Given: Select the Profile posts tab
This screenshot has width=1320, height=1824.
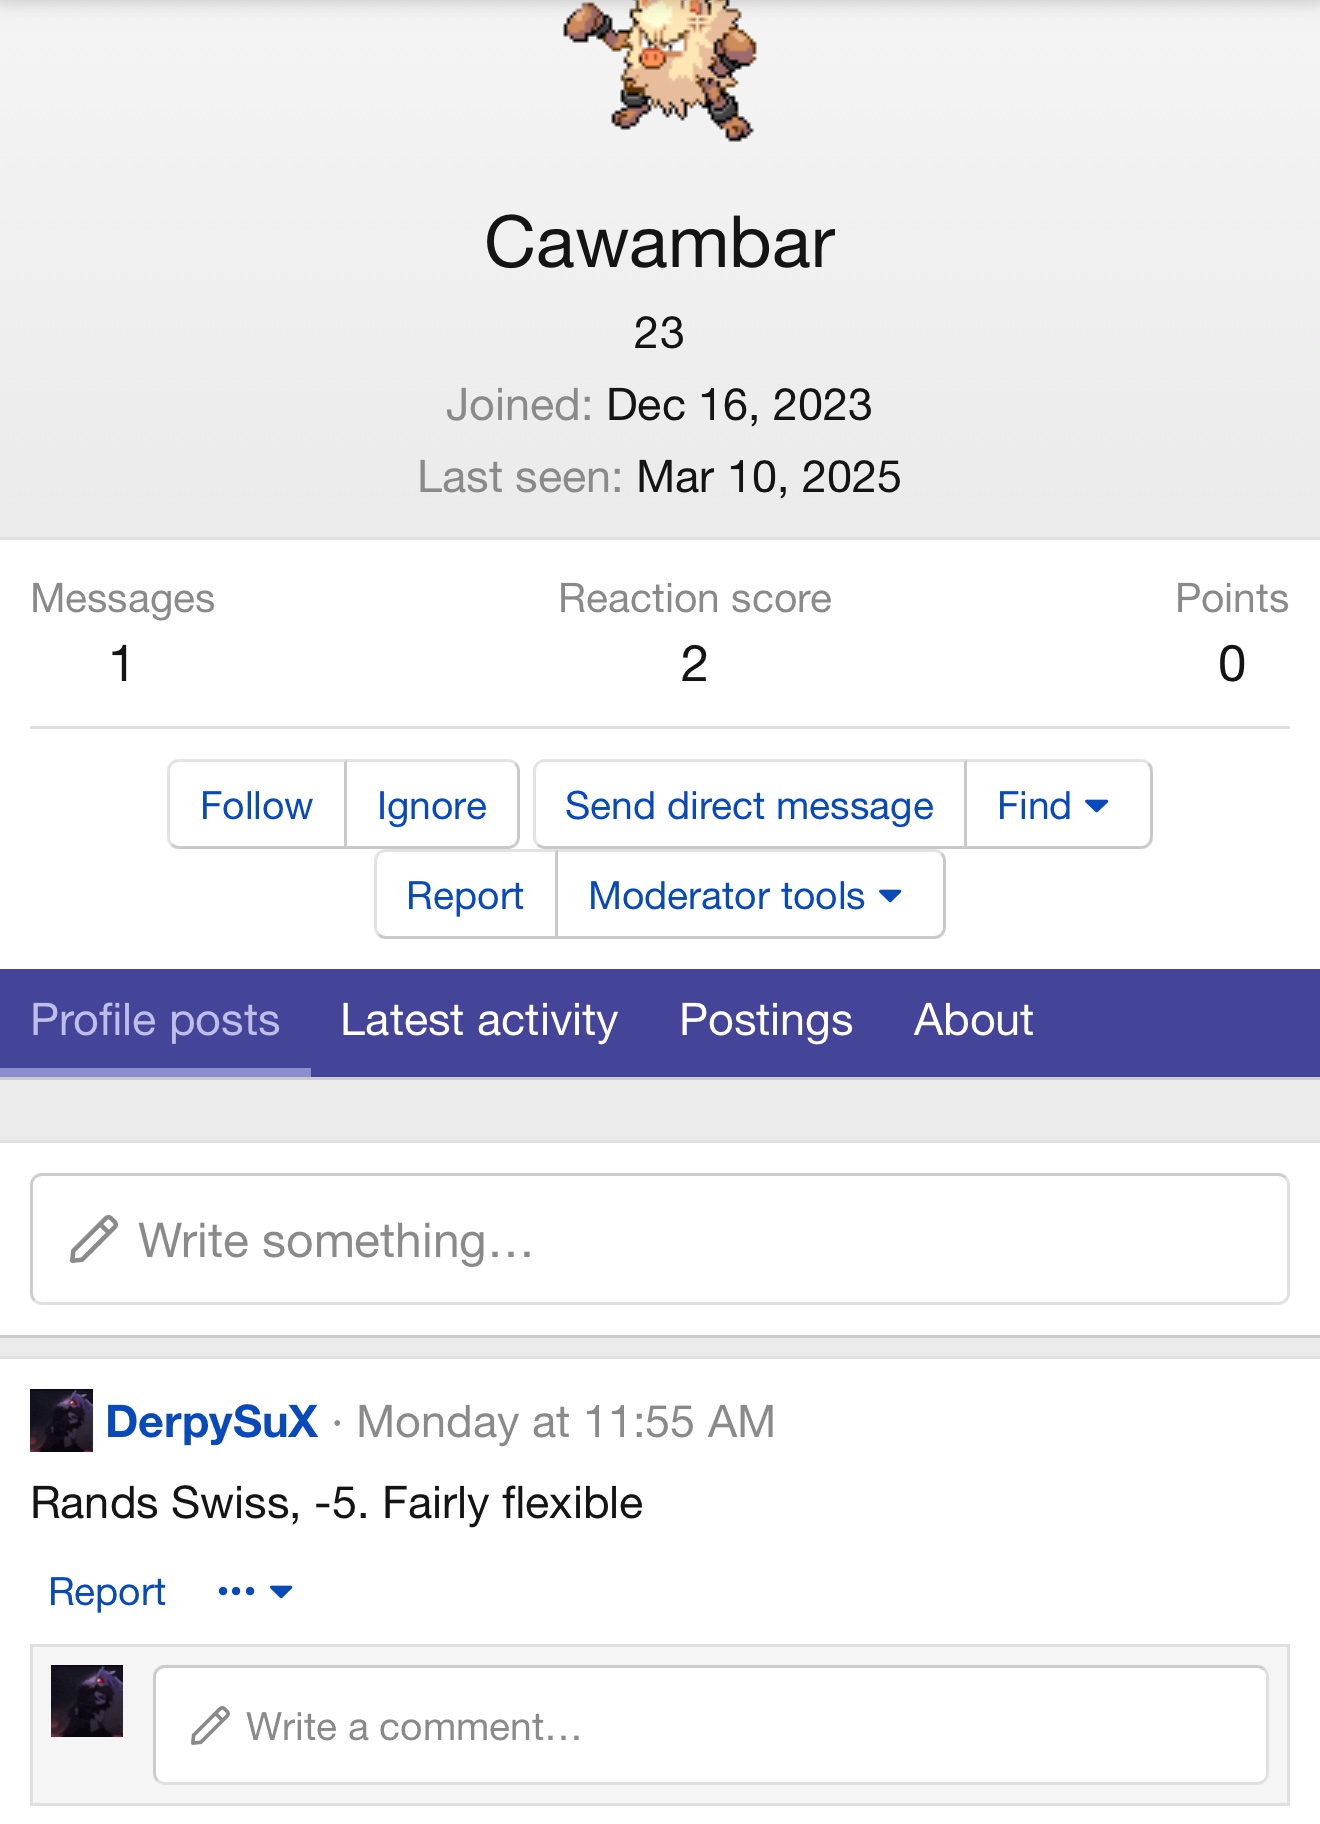Looking at the screenshot, I should point(155,1020).
